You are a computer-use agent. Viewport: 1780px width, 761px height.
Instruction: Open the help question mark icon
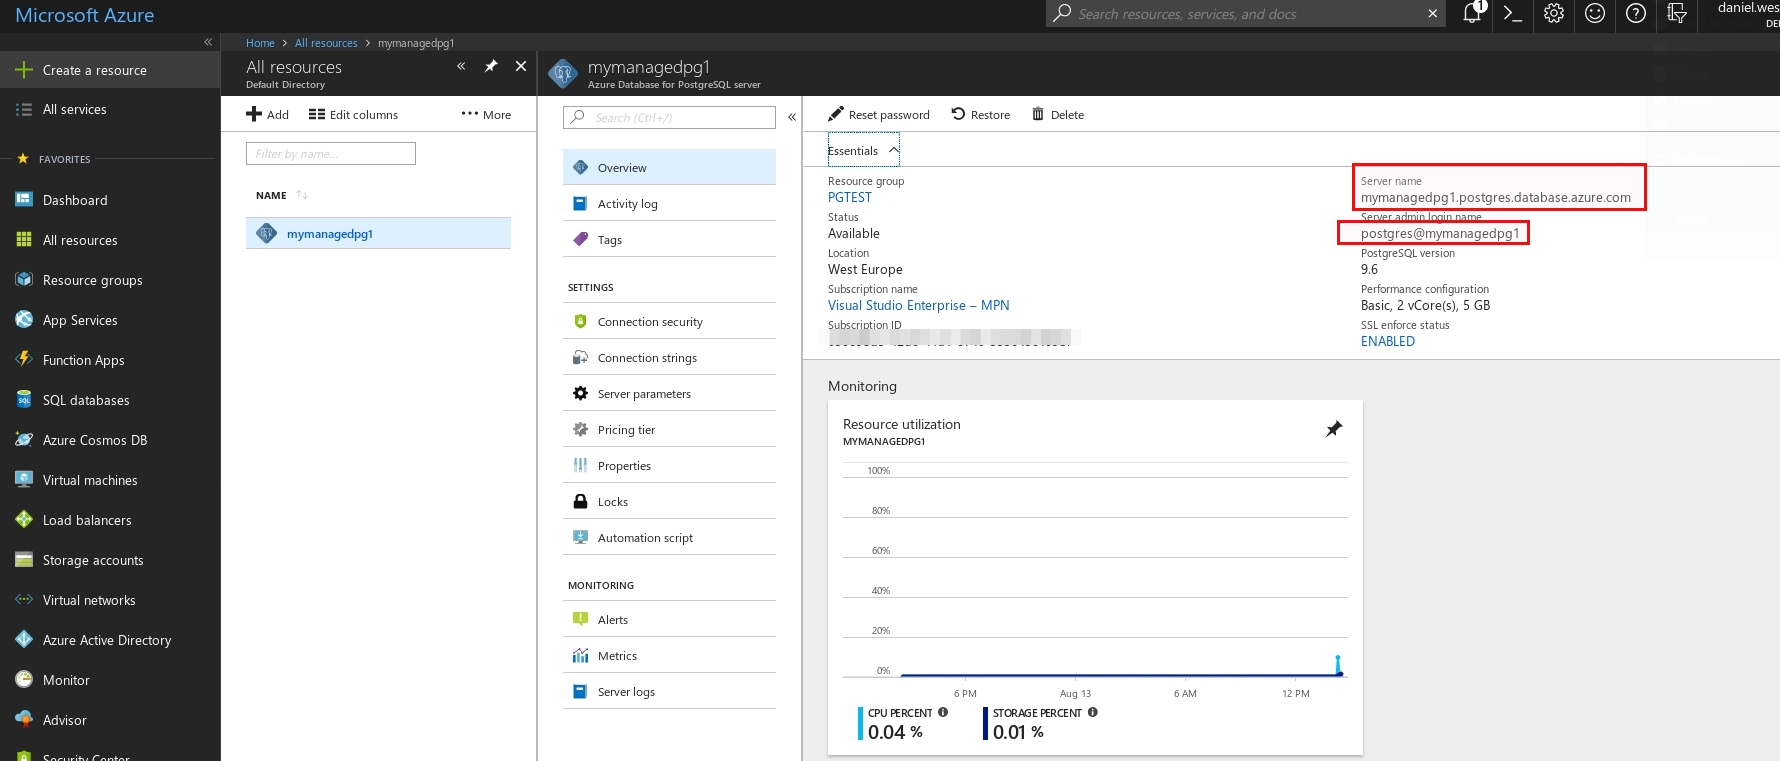point(1636,13)
